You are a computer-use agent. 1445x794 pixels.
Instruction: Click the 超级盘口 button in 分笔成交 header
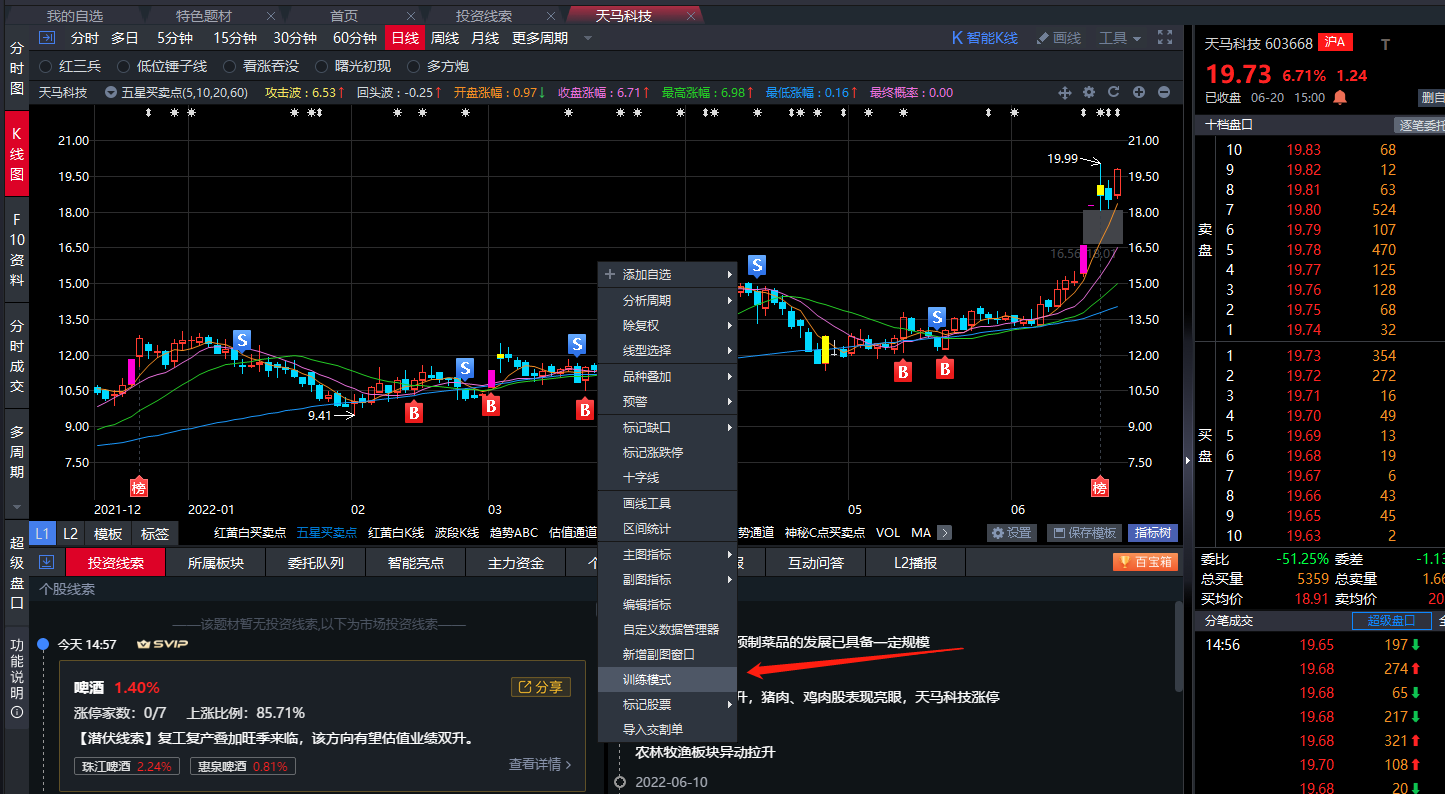tap(1391, 621)
